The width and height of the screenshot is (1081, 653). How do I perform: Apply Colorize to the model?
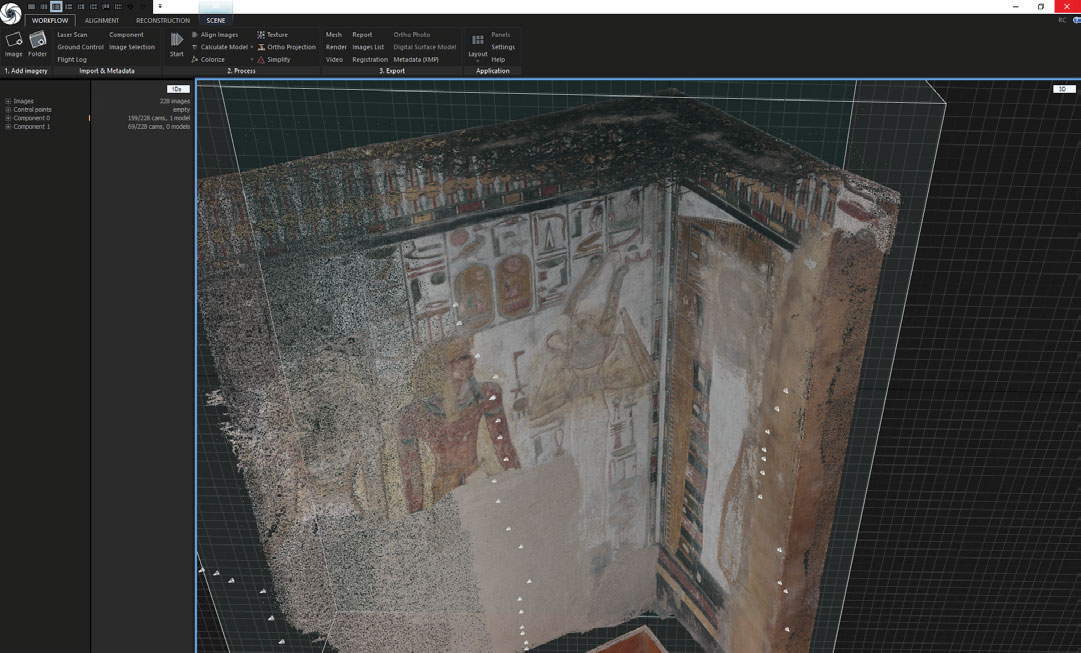[x=208, y=59]
